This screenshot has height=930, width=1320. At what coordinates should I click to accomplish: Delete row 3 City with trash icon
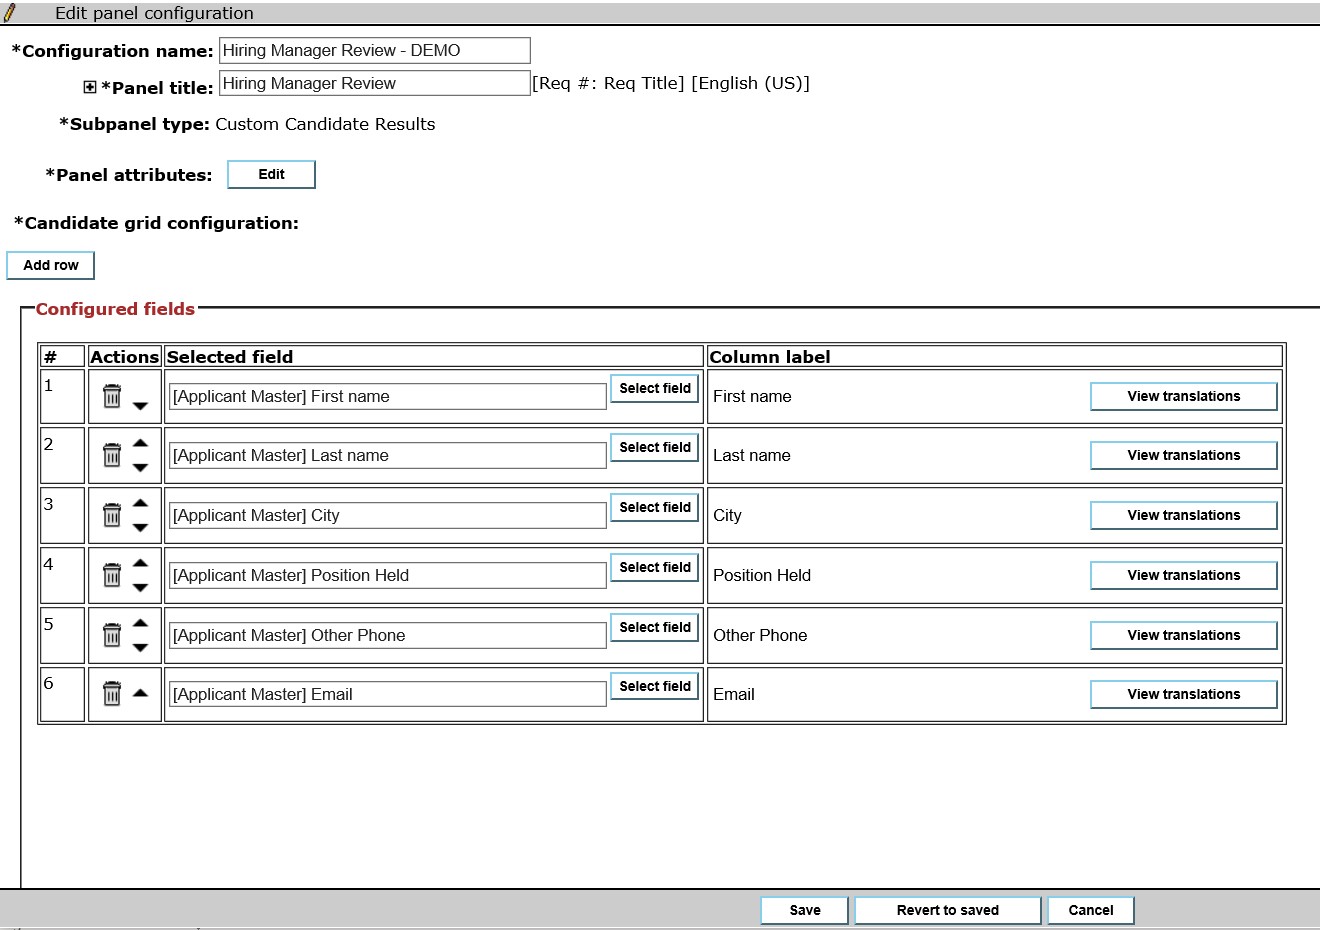pyautogui.click(x=112, y=515)
